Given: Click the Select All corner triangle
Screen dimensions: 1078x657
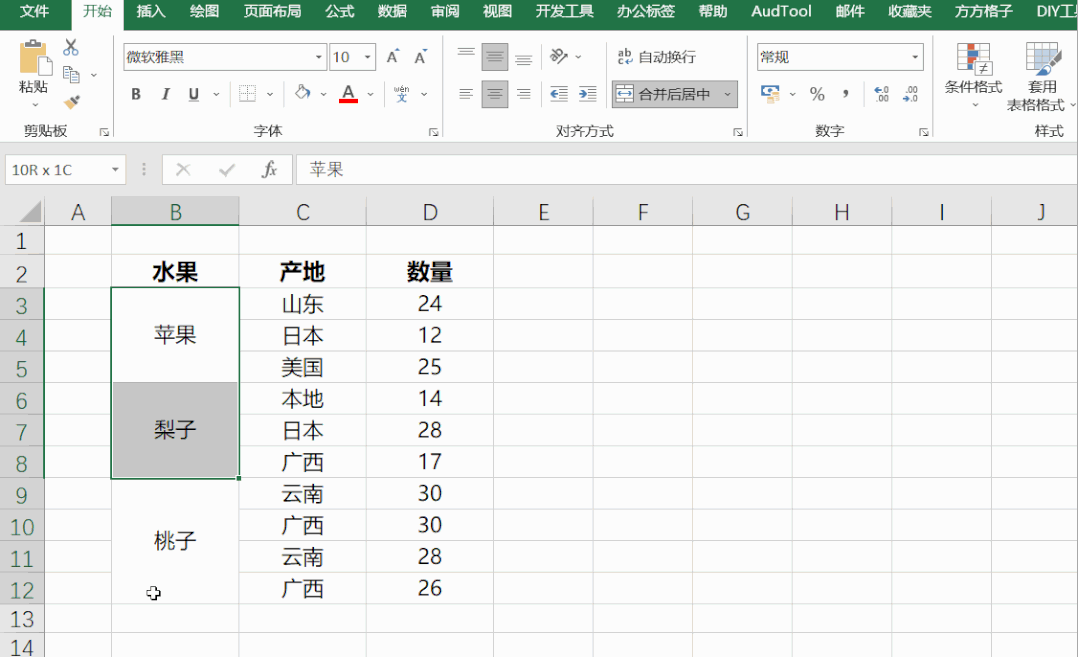Looking at the screenshot, I should [30, 212].
